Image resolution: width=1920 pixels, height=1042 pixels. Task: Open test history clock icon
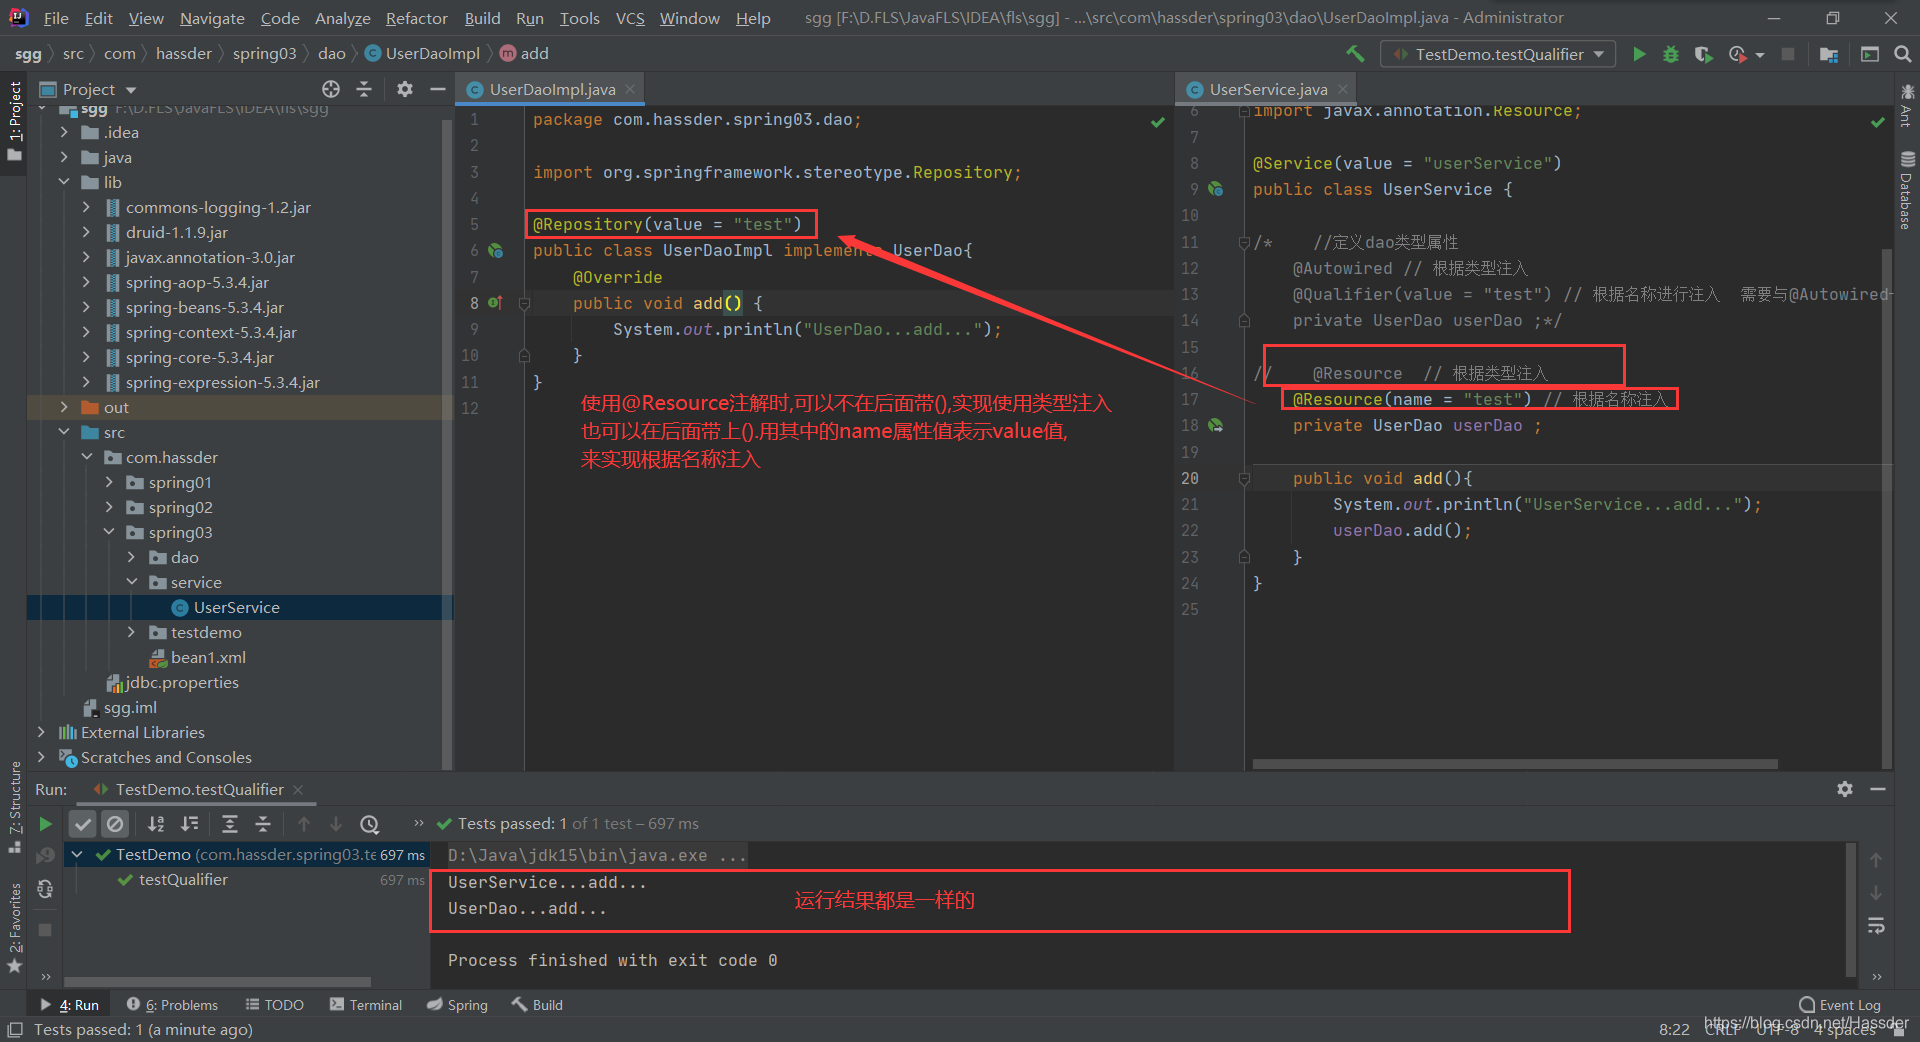(x=370, y=824)
